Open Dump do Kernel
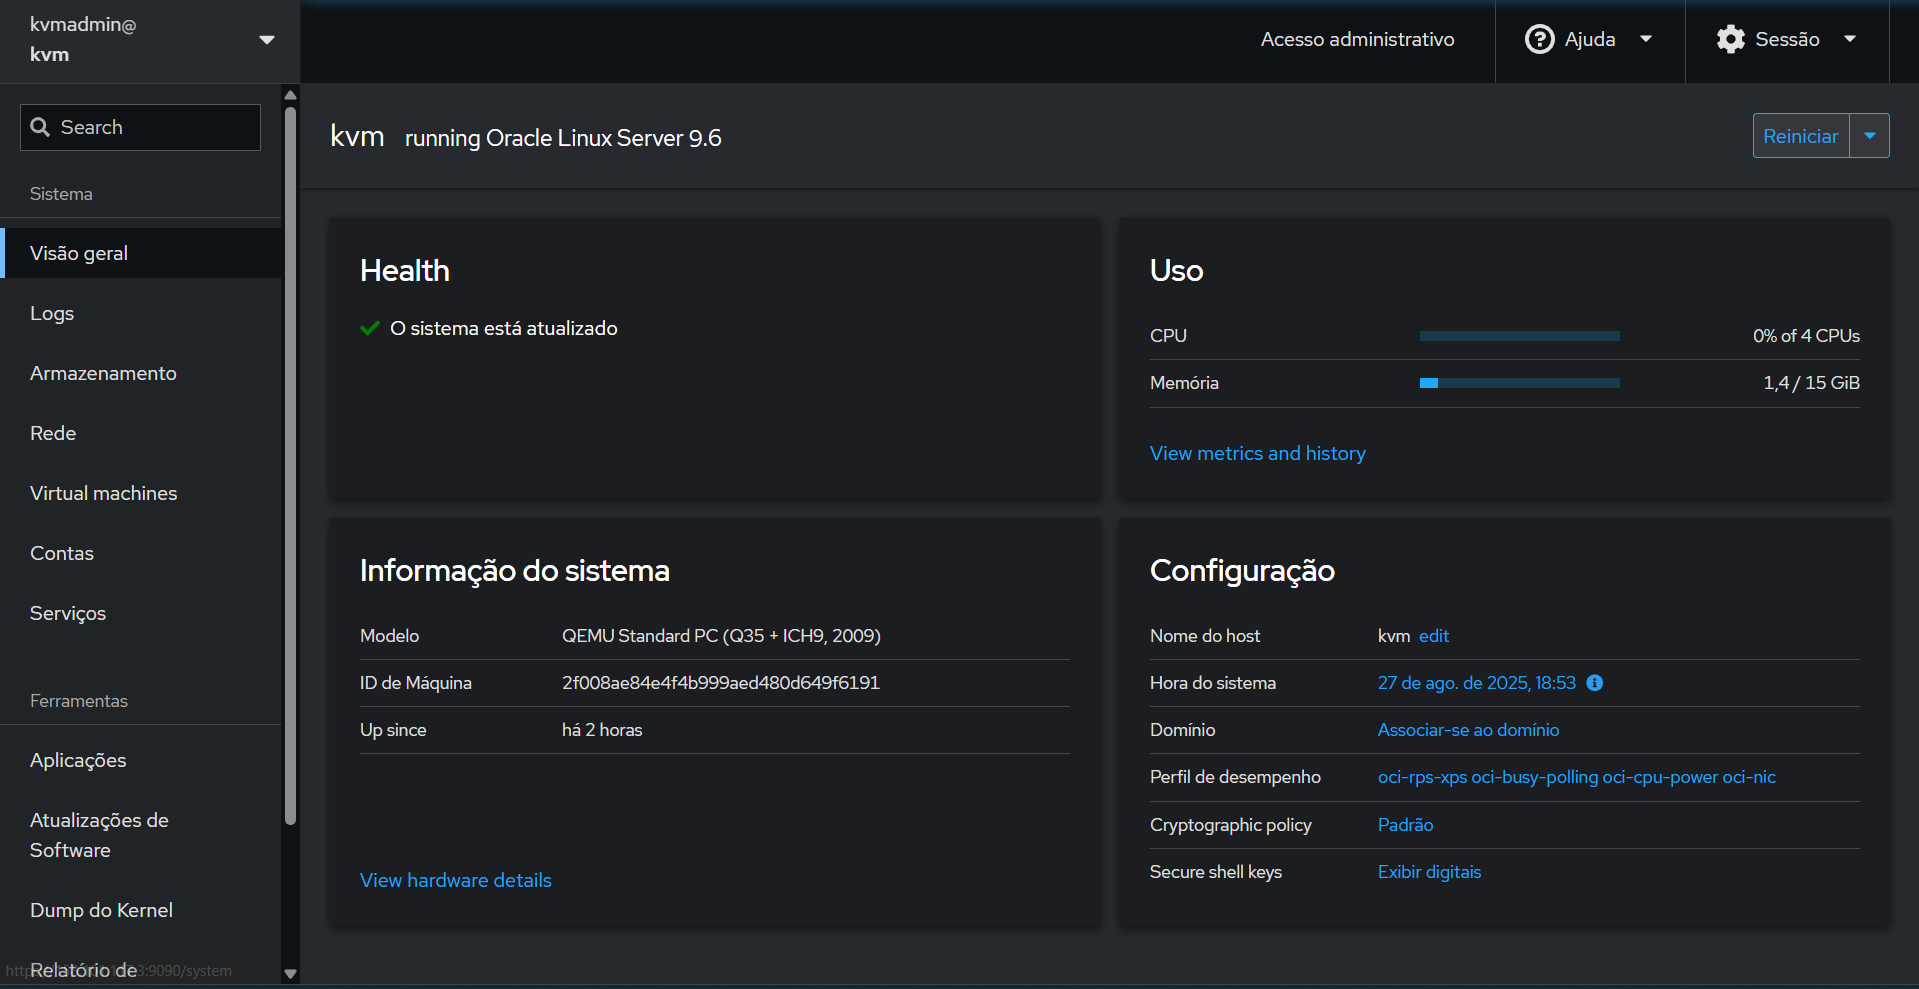This screenshot has height=989, width=1919. [x=142, y=910]
